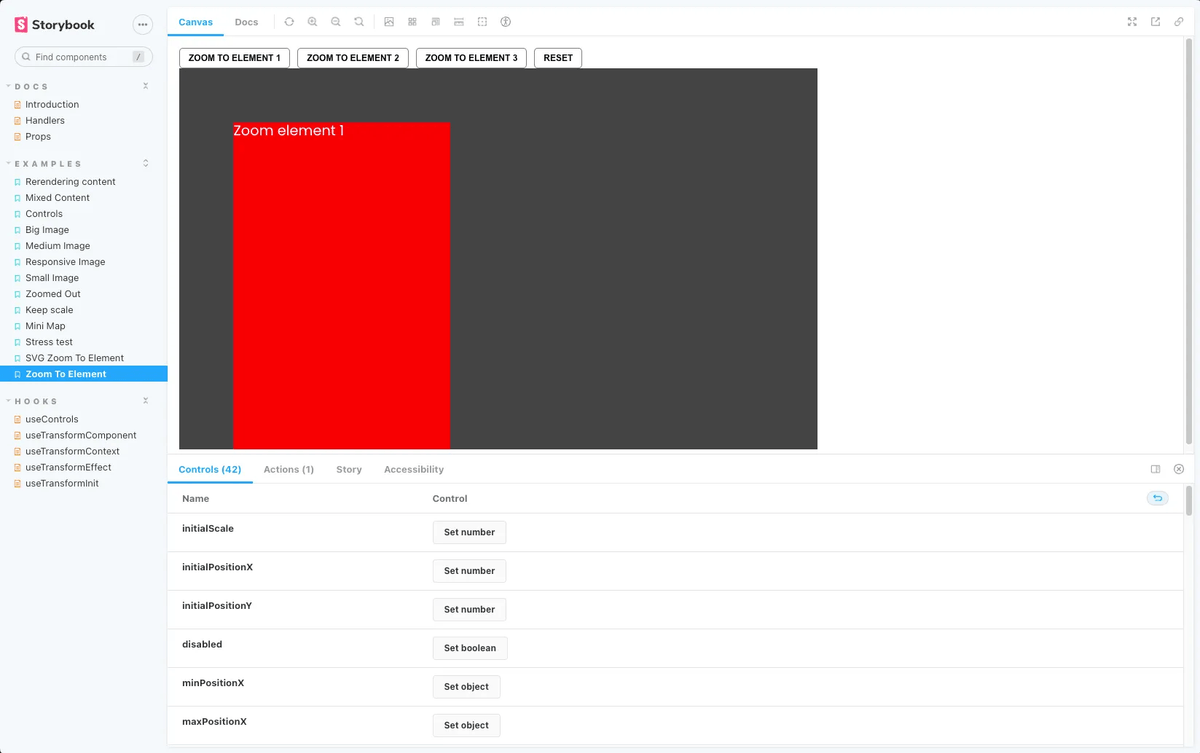1200x753 pixels.
Task: Enable the measure tool icon
Action: [x=459, y=22]
